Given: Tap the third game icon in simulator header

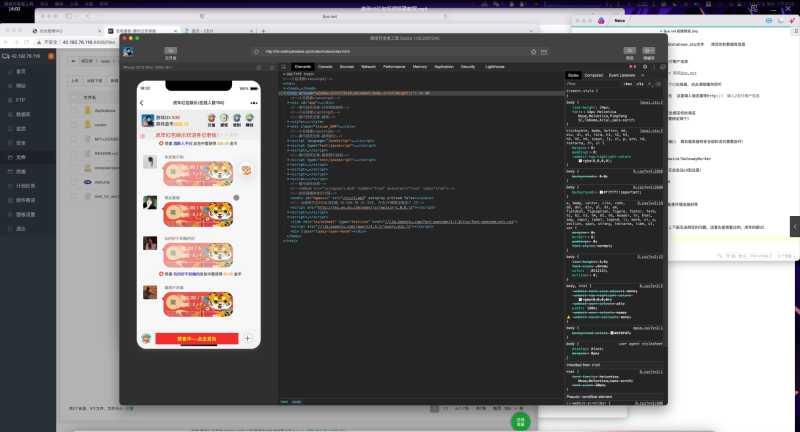Looking at the screenshot, I should click(x=237, y=120).
